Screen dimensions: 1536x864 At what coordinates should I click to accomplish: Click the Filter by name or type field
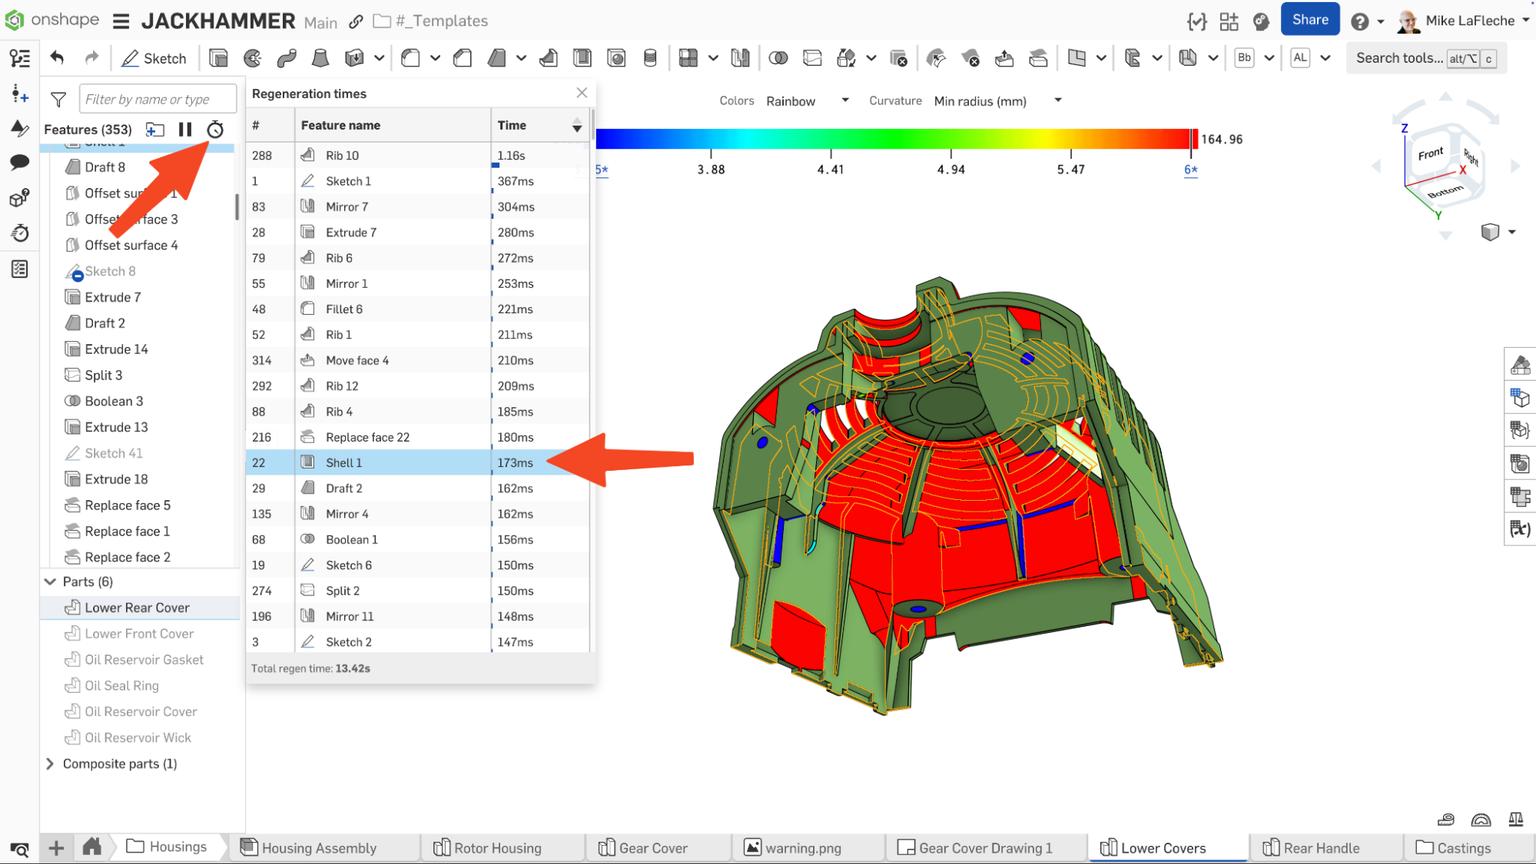pos(157,99)
